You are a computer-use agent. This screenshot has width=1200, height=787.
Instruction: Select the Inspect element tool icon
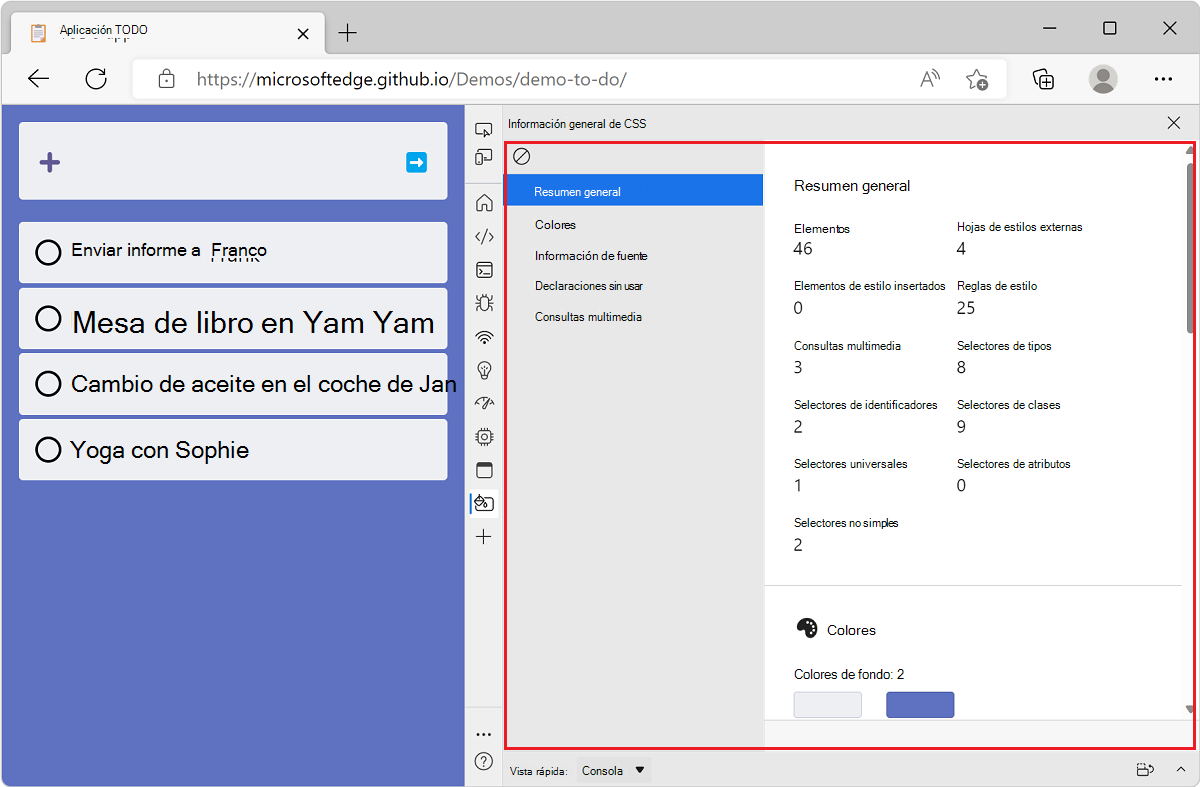click(x=484, y=129)
